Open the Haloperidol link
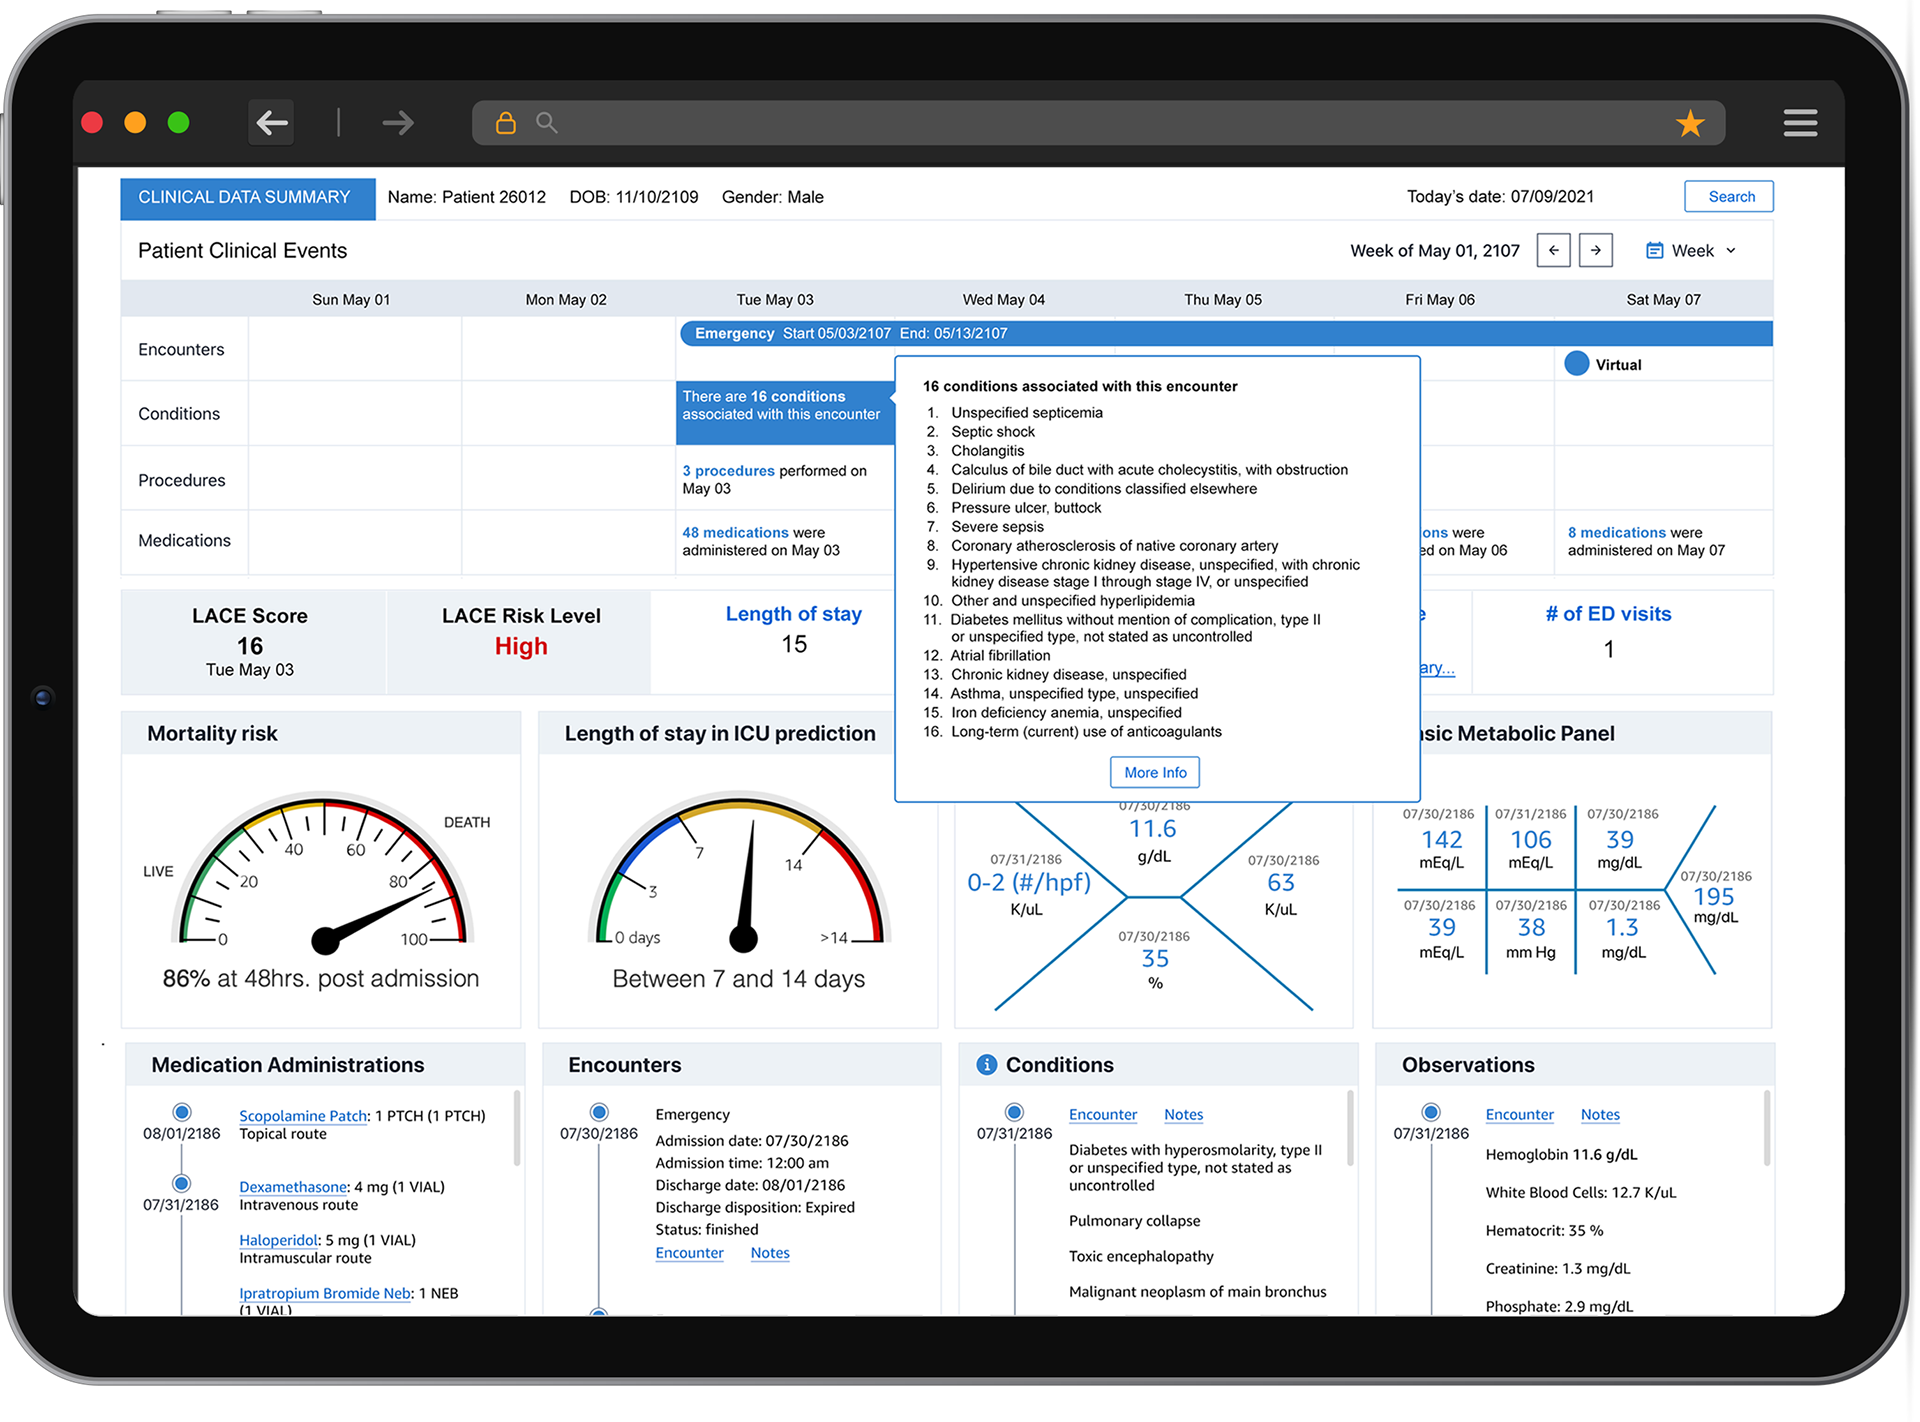This screenshot has width=1920, height=1422. pos(278,1240)
